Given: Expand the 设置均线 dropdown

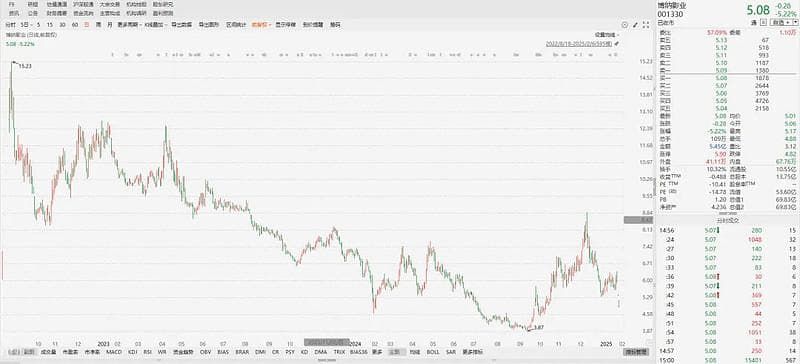Looking at the screenshot, I should click(606, 35).
